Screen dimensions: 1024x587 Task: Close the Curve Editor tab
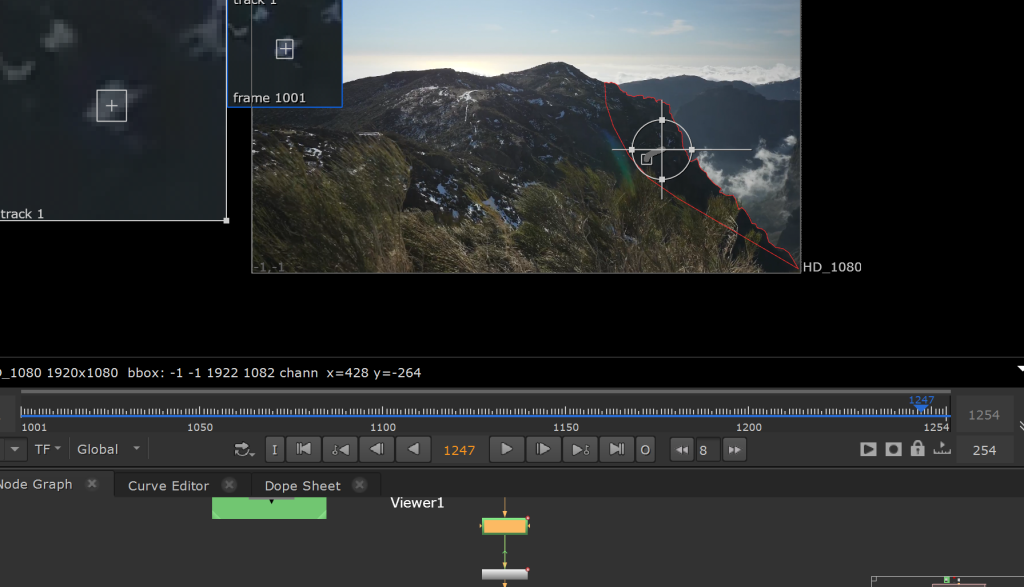pos(229,485)
